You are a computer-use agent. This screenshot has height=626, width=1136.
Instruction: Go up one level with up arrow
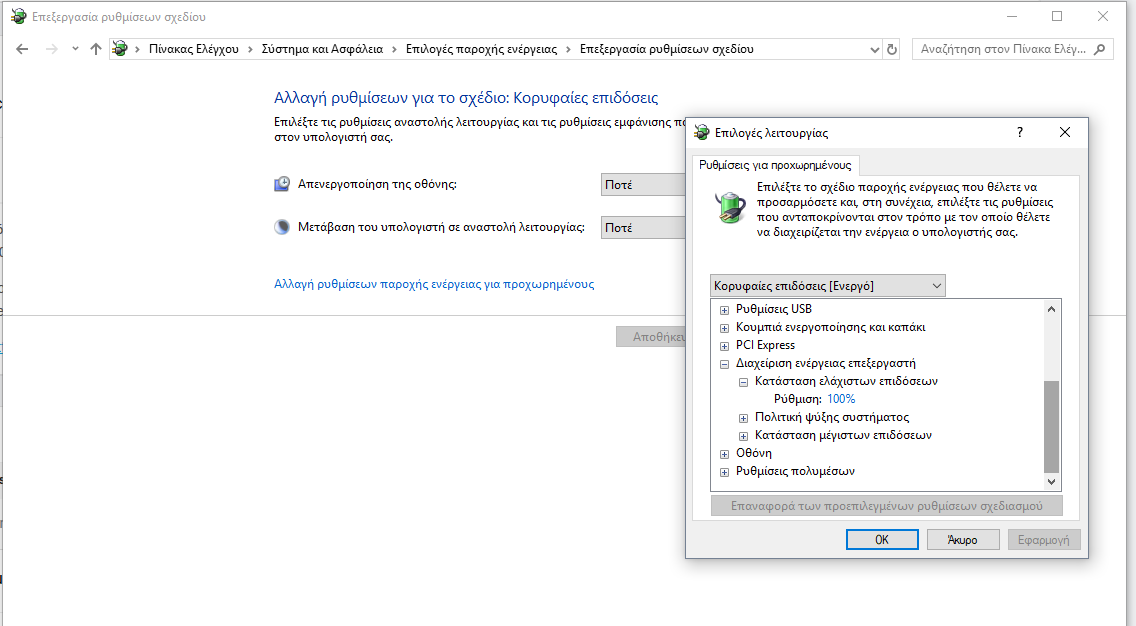(x=96, y=49)
